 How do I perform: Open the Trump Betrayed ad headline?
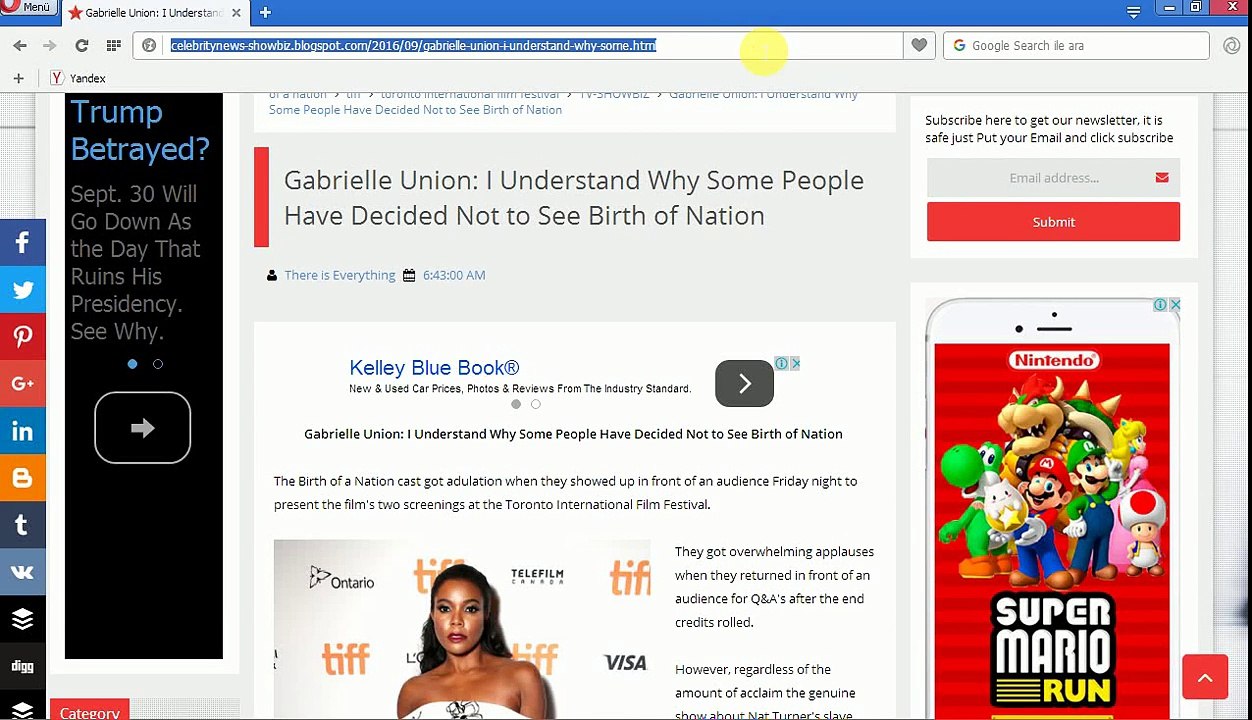[139, 130]
